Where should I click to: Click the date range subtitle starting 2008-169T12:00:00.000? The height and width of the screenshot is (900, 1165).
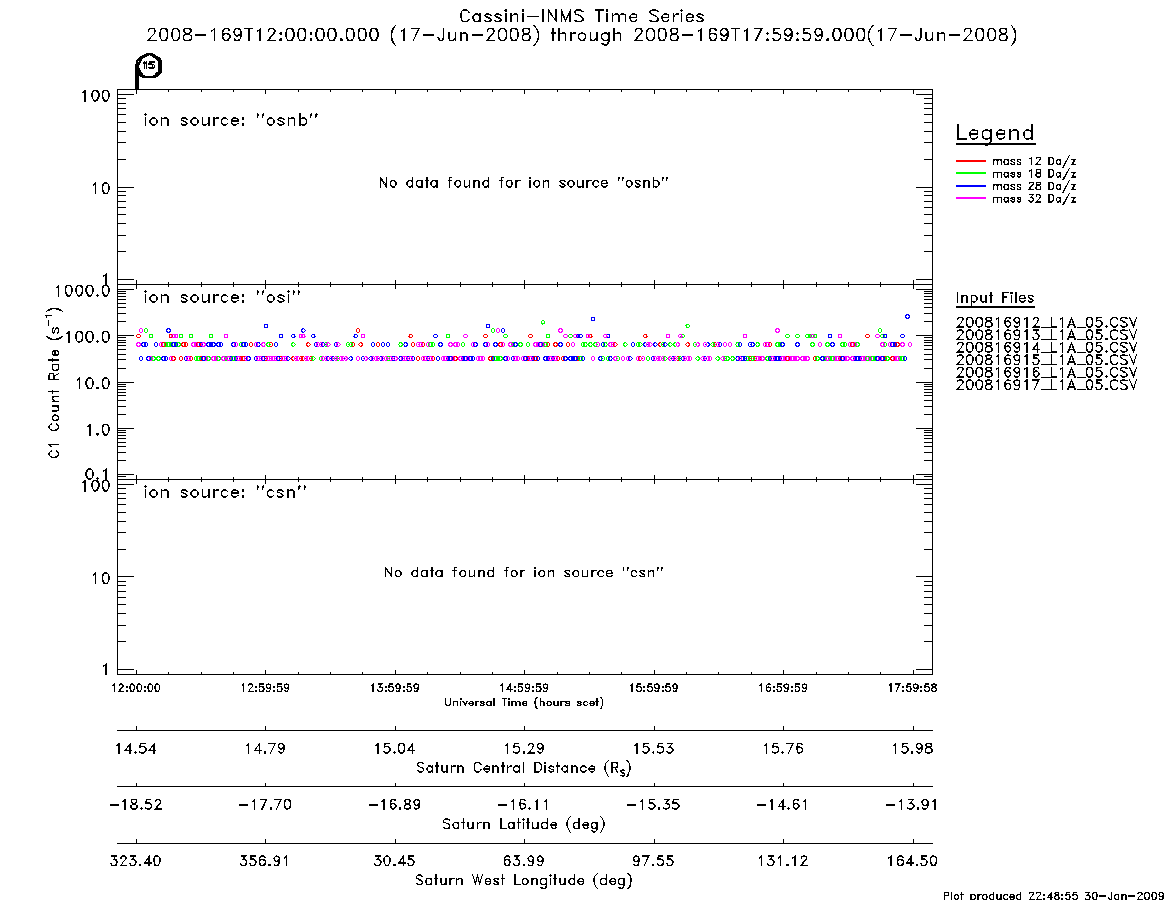click(582, 35)
